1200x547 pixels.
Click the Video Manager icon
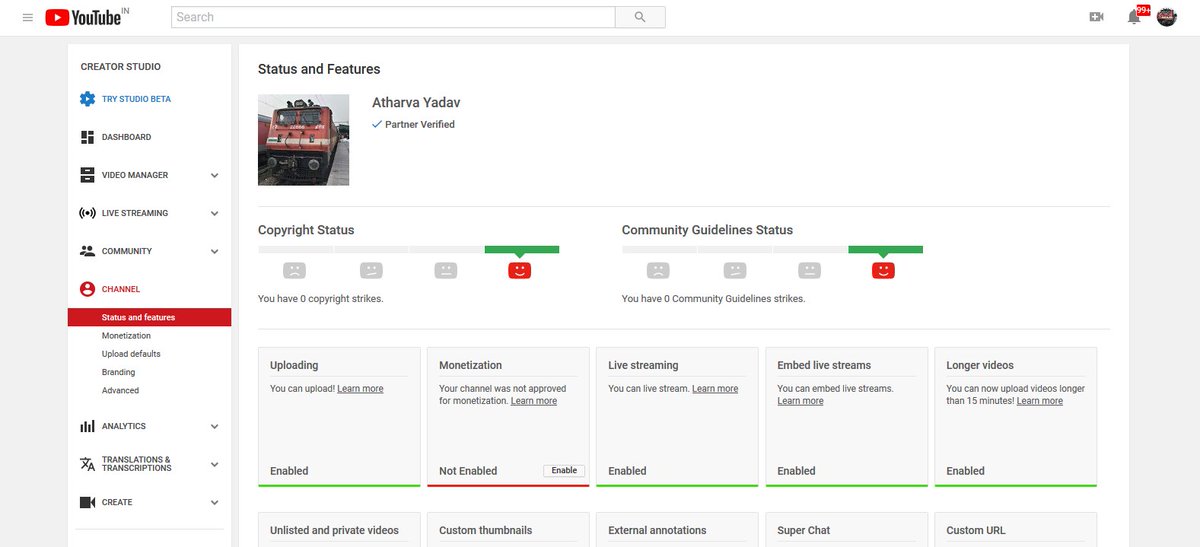tap(87, 175)
